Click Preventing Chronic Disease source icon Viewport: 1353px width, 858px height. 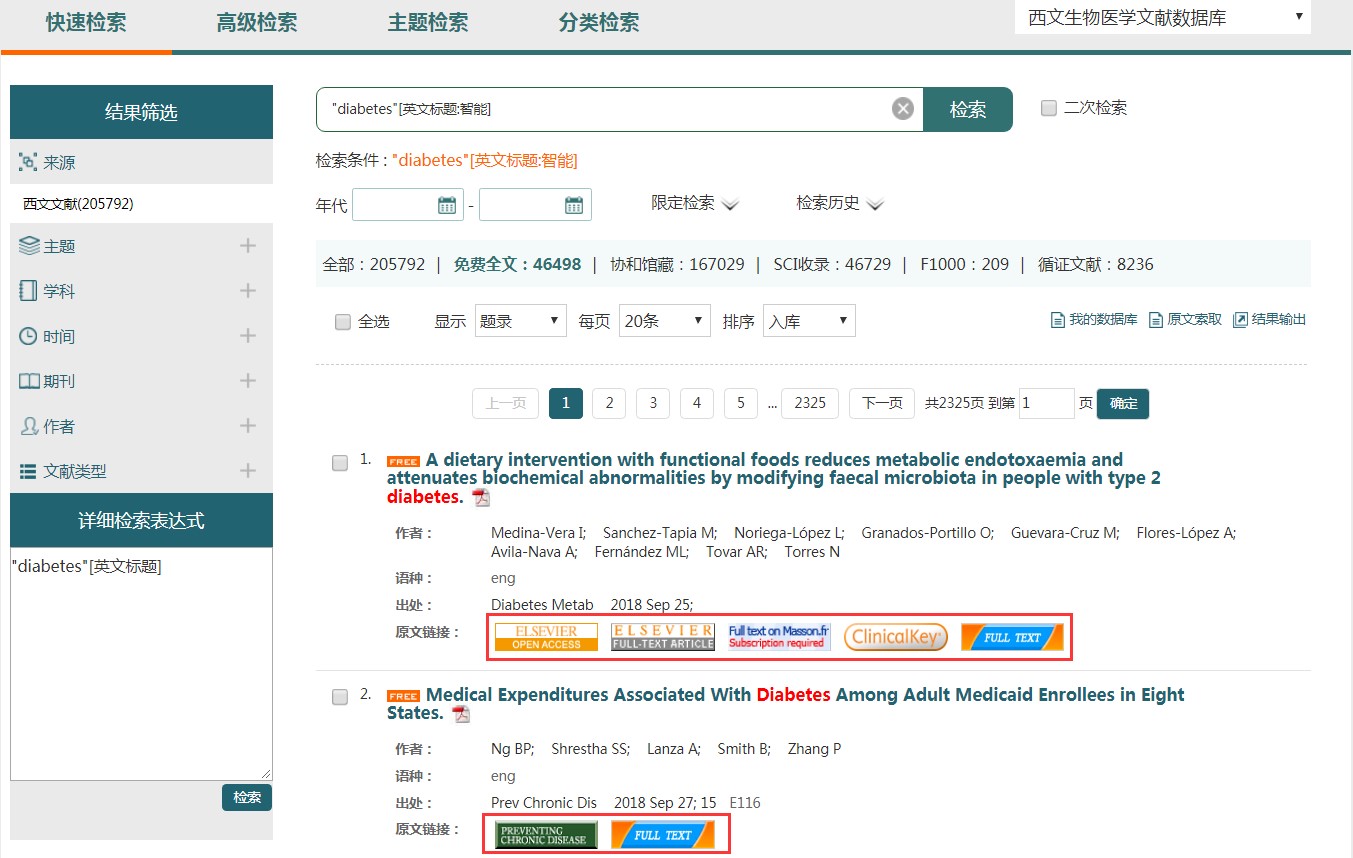546,835
